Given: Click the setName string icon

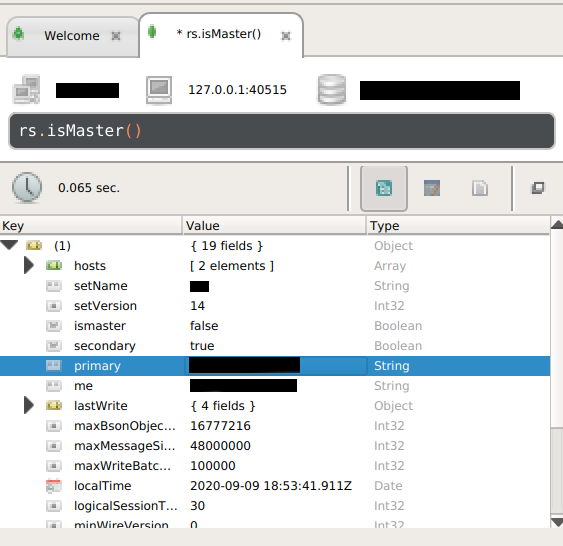Looking at the screenshot, I should 54,286.
